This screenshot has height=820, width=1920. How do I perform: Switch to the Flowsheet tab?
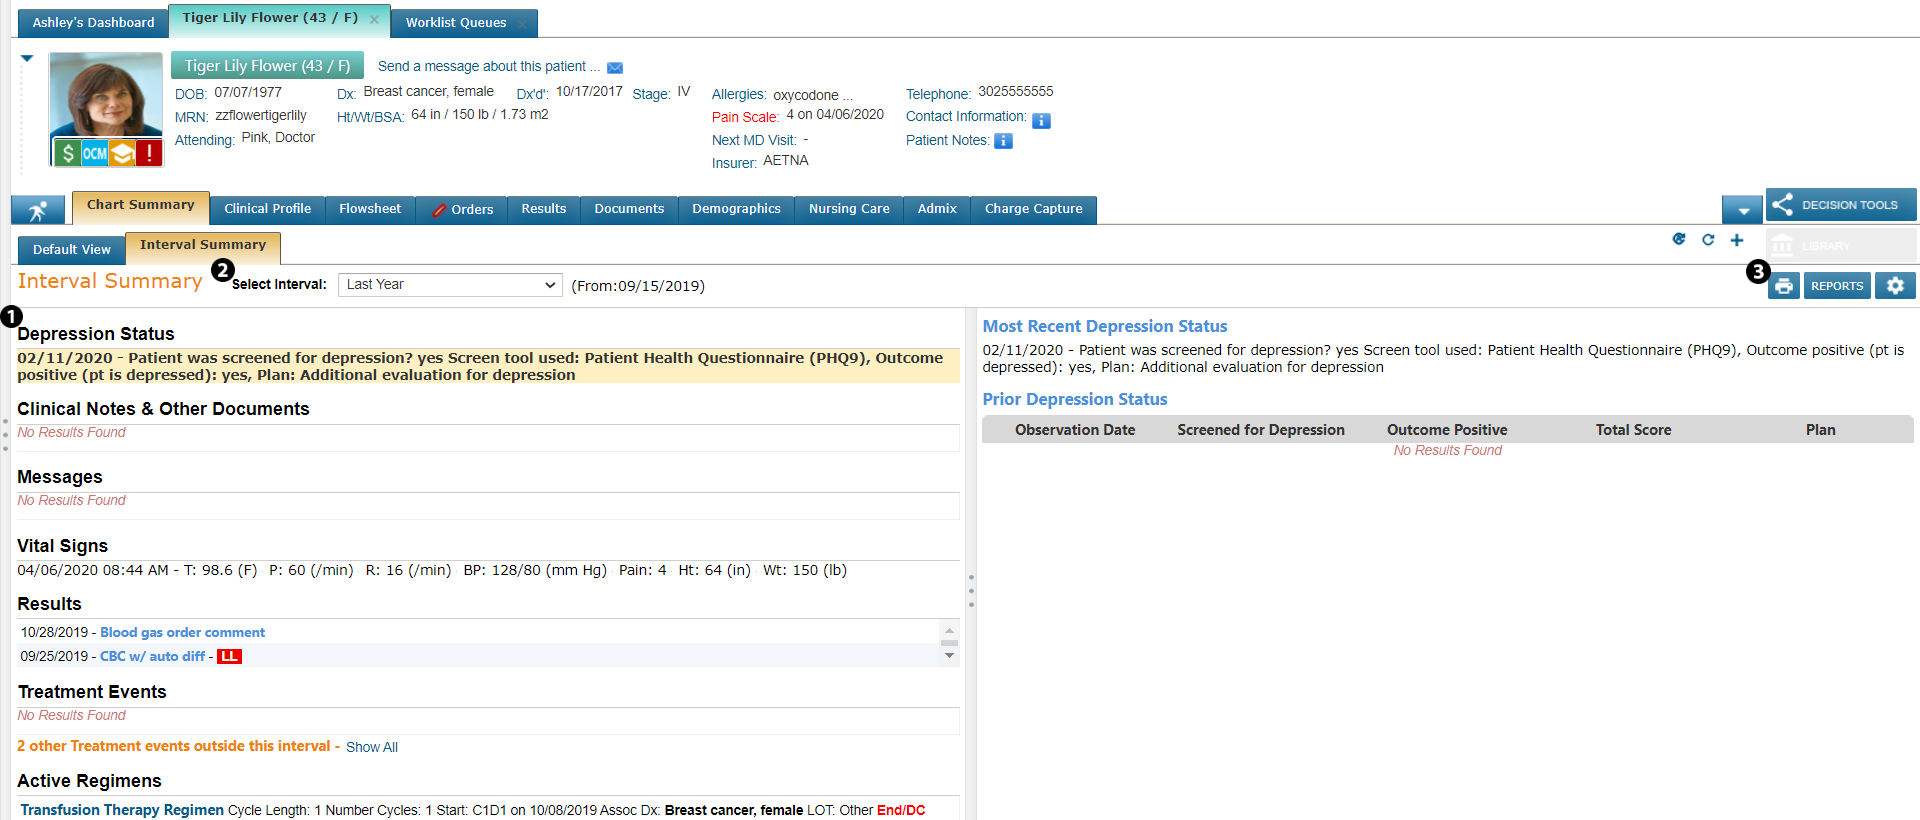(370, 209)
